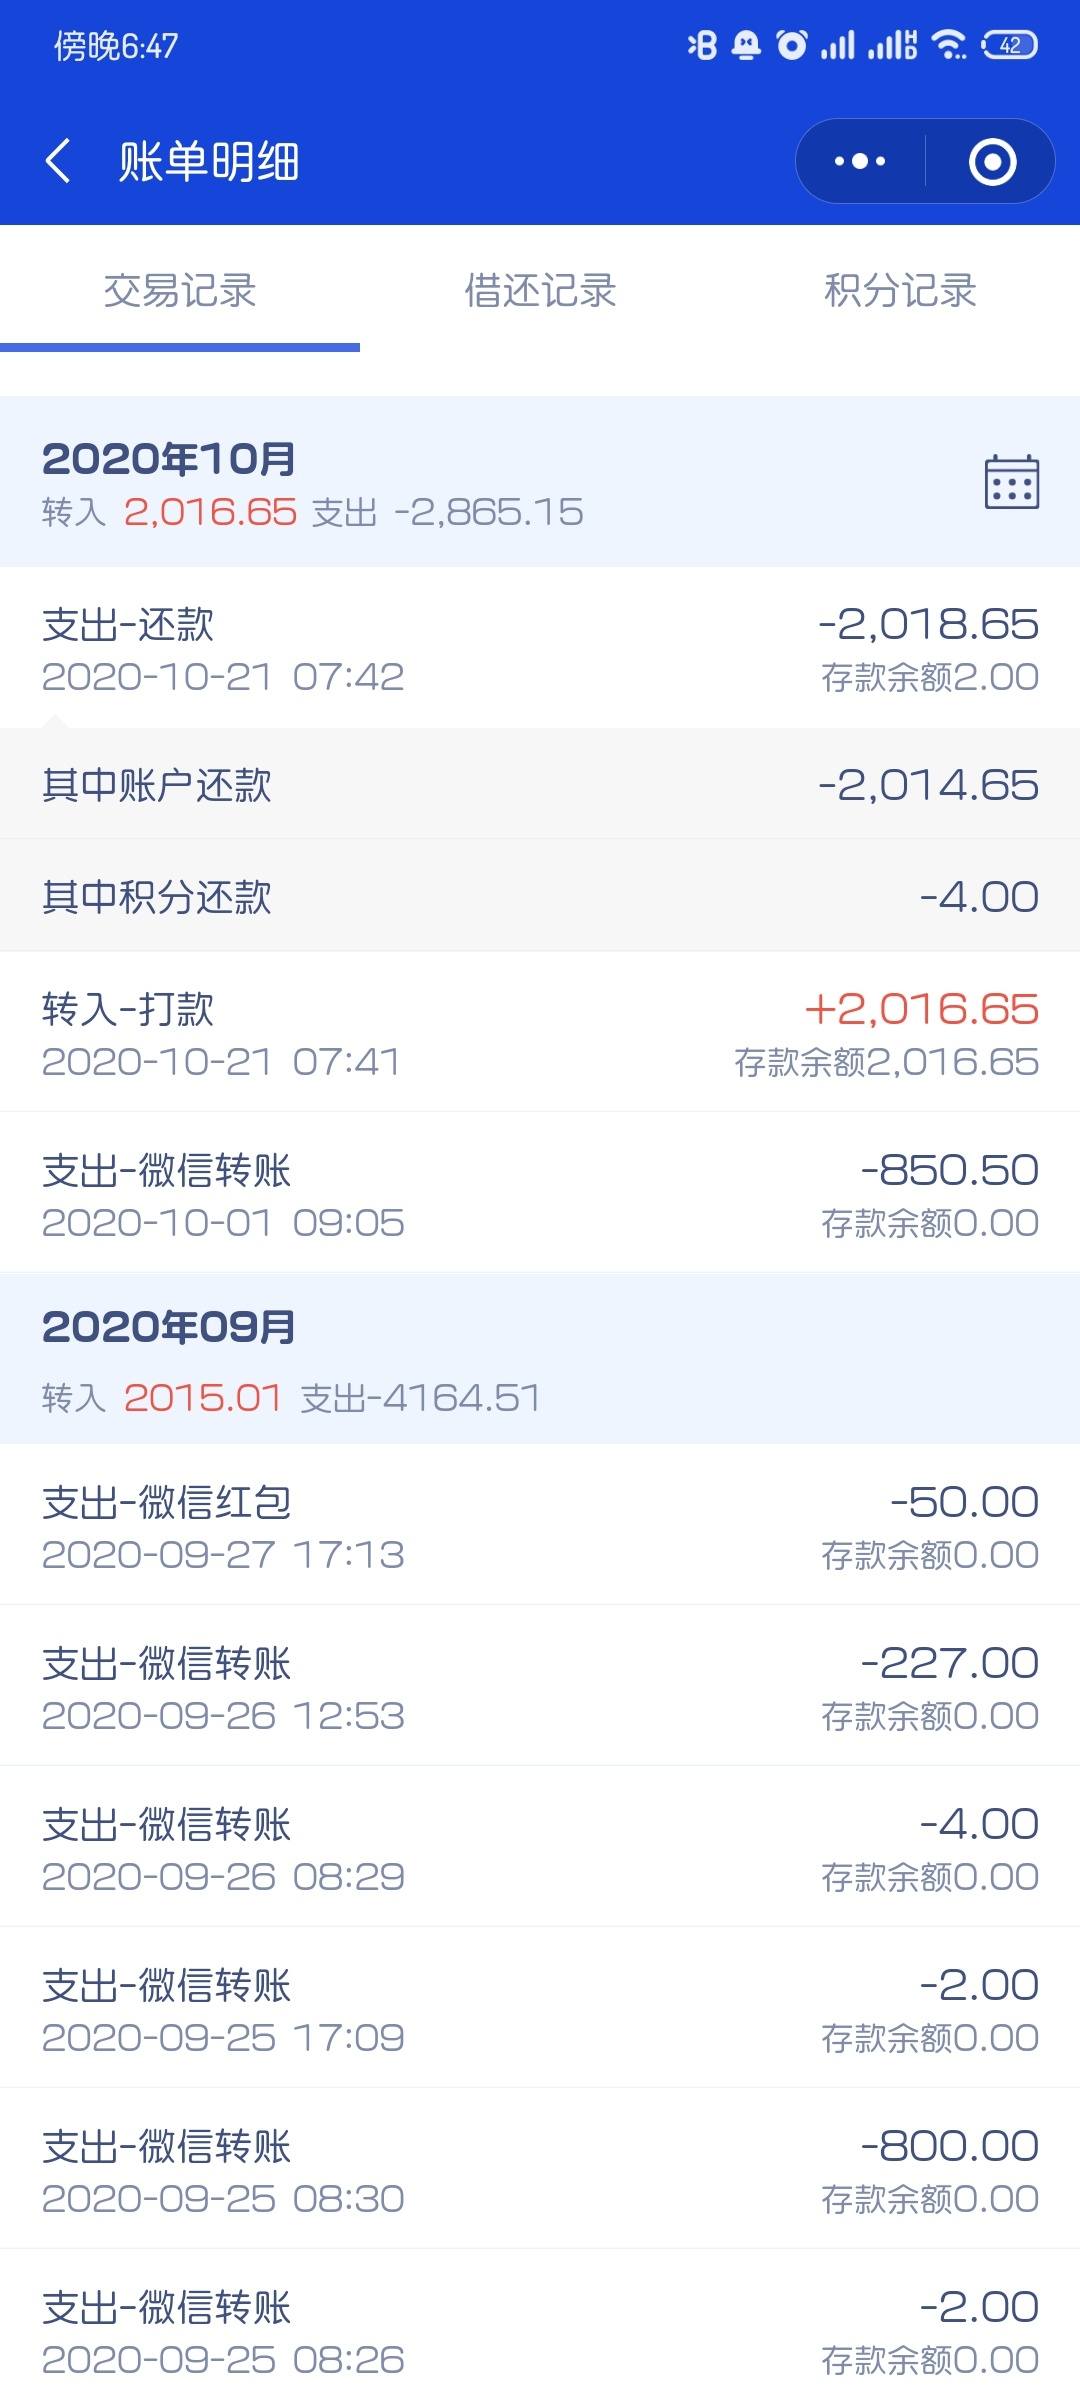Tap the Wi-Fi status icon
The image size is (1080, 2400).
(948, 45)
